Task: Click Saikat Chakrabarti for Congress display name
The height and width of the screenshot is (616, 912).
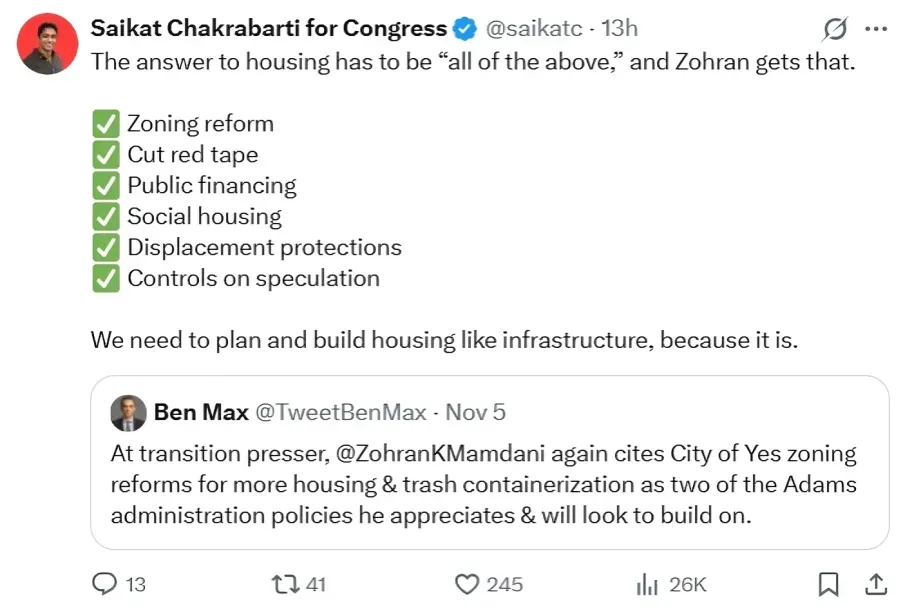Action: 267,29
